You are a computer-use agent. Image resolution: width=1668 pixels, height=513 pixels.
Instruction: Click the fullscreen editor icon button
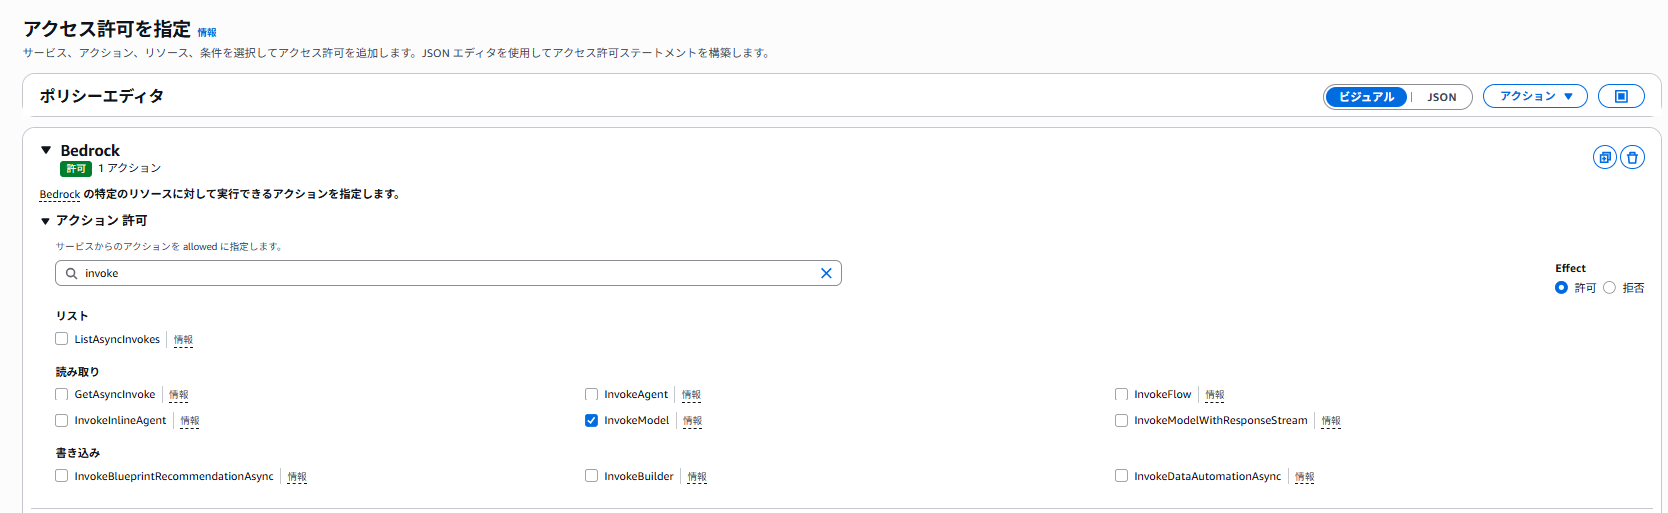click(1621, 96)
